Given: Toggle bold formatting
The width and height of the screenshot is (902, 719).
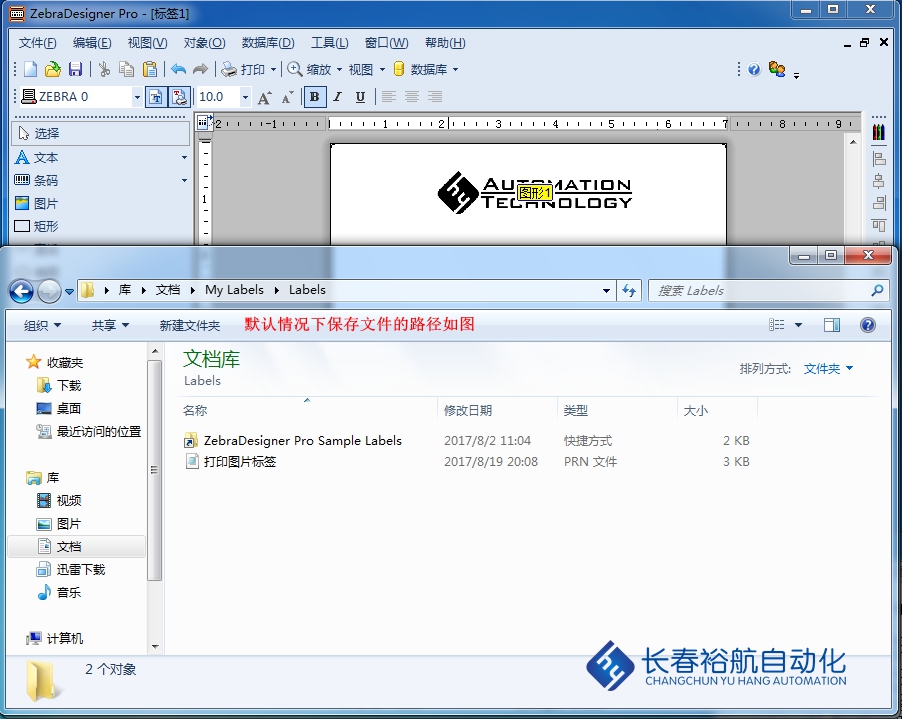Looking at the screenshot, I should tap(315, 97).
